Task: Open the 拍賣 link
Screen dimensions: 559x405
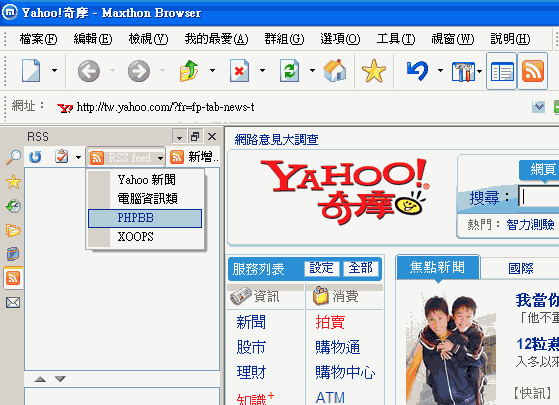Action: coord(330,322)
